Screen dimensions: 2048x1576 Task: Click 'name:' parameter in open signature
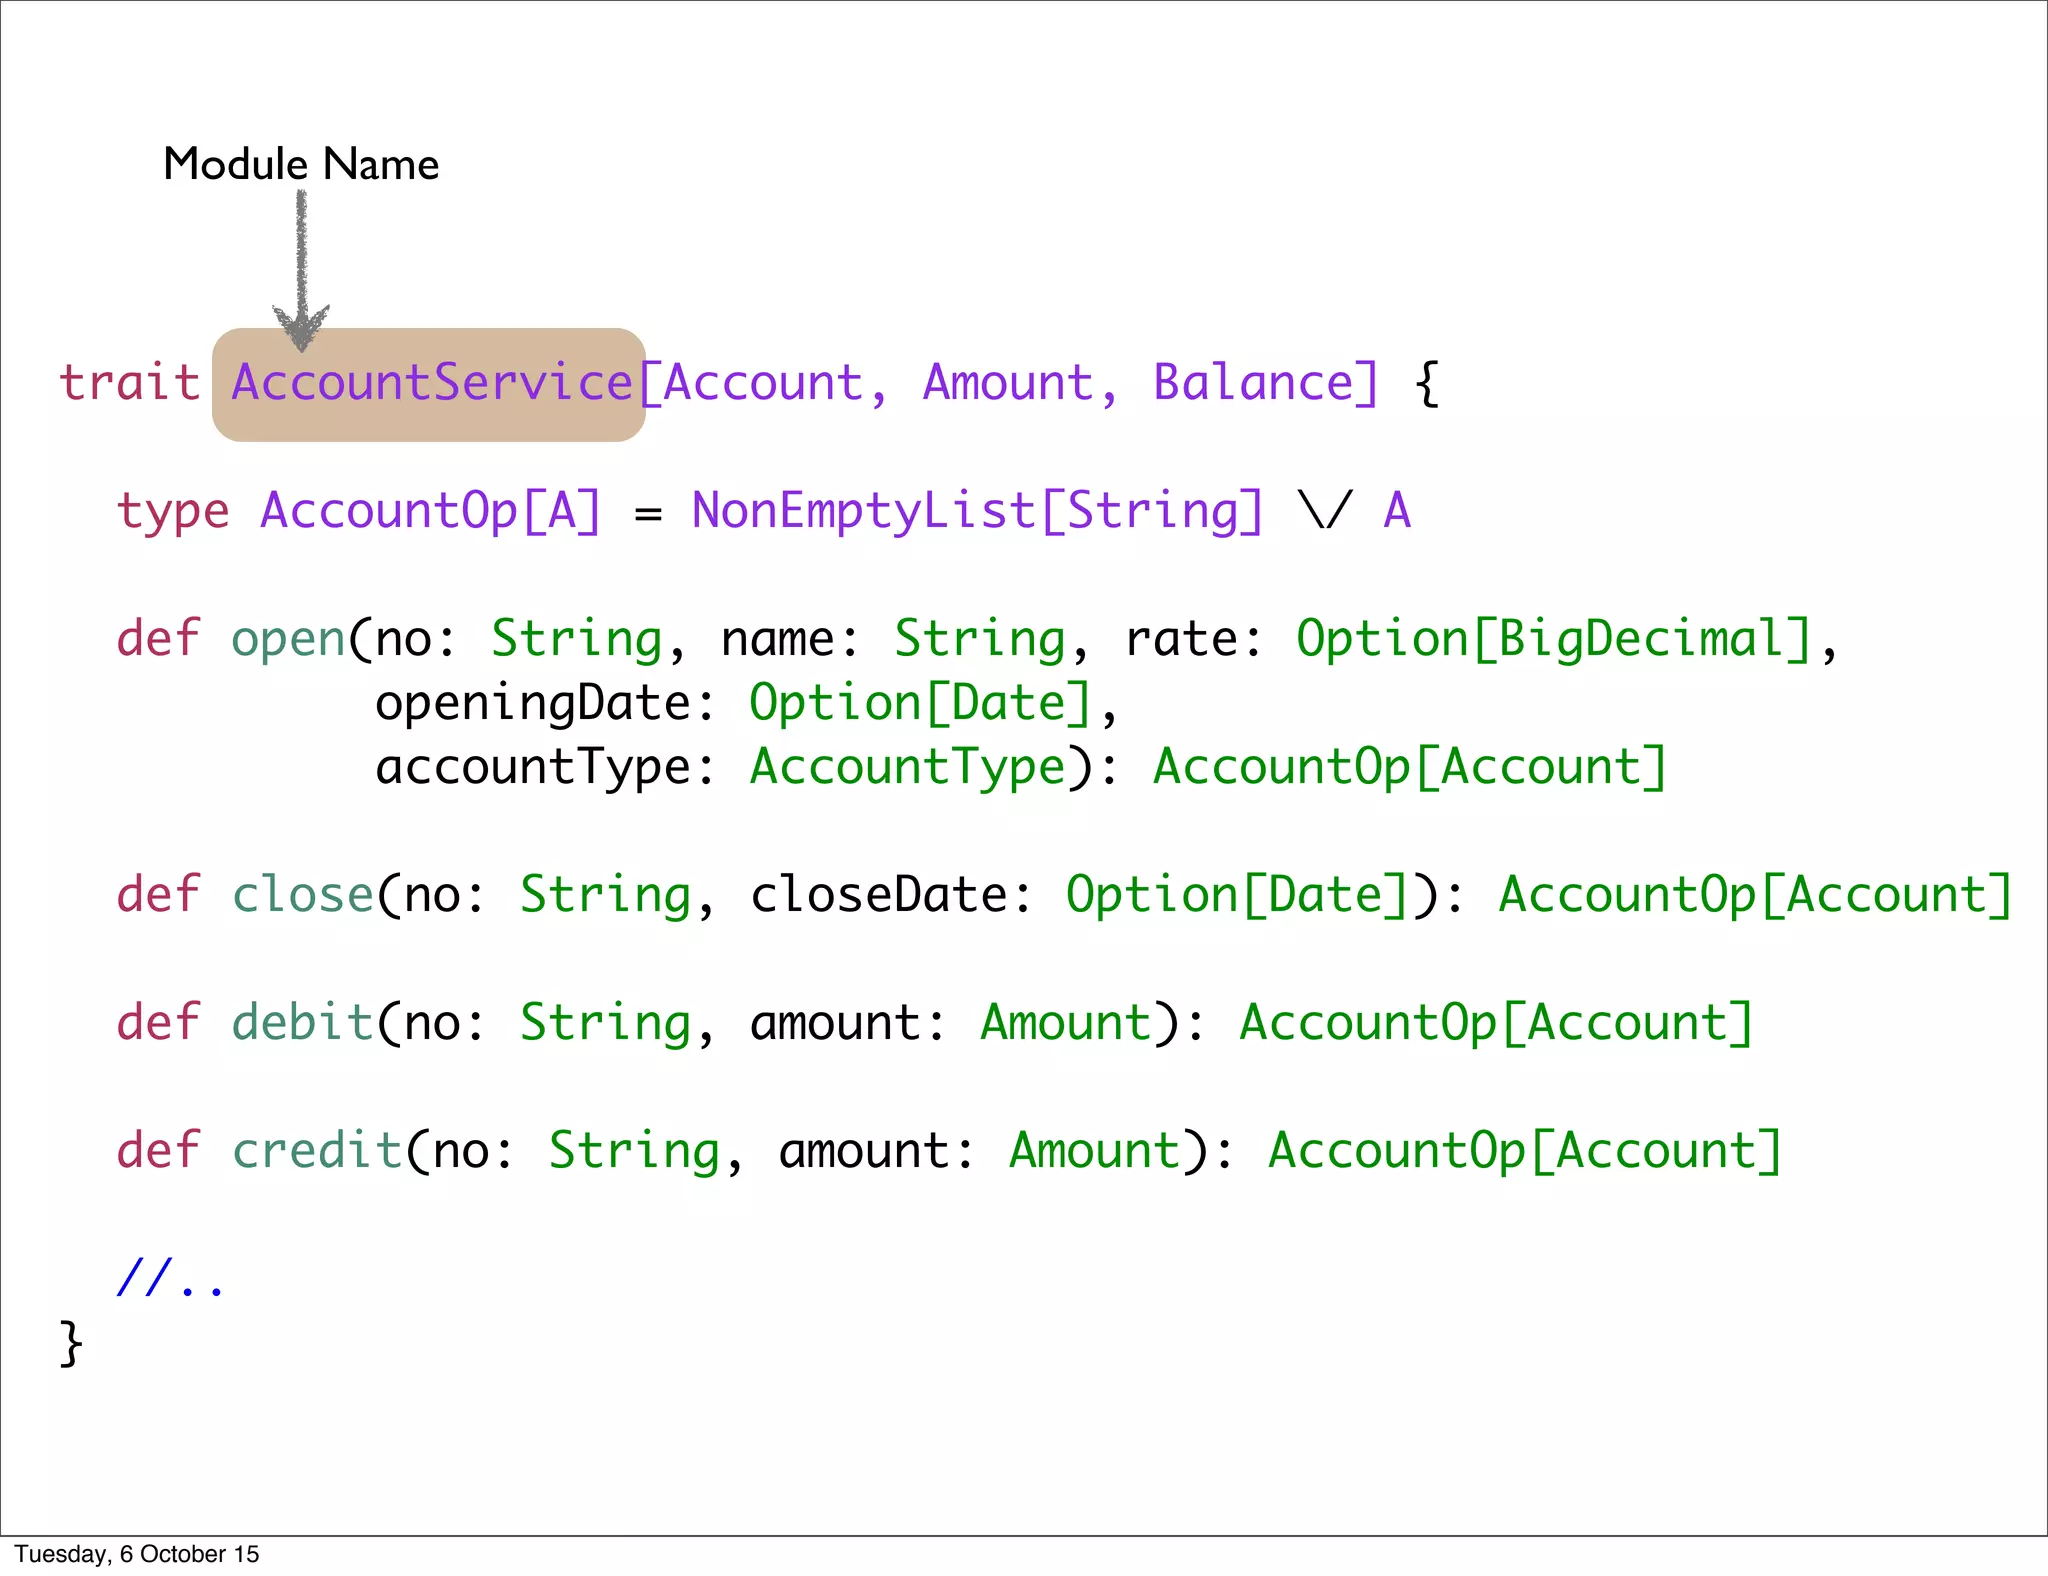[790, 640]
